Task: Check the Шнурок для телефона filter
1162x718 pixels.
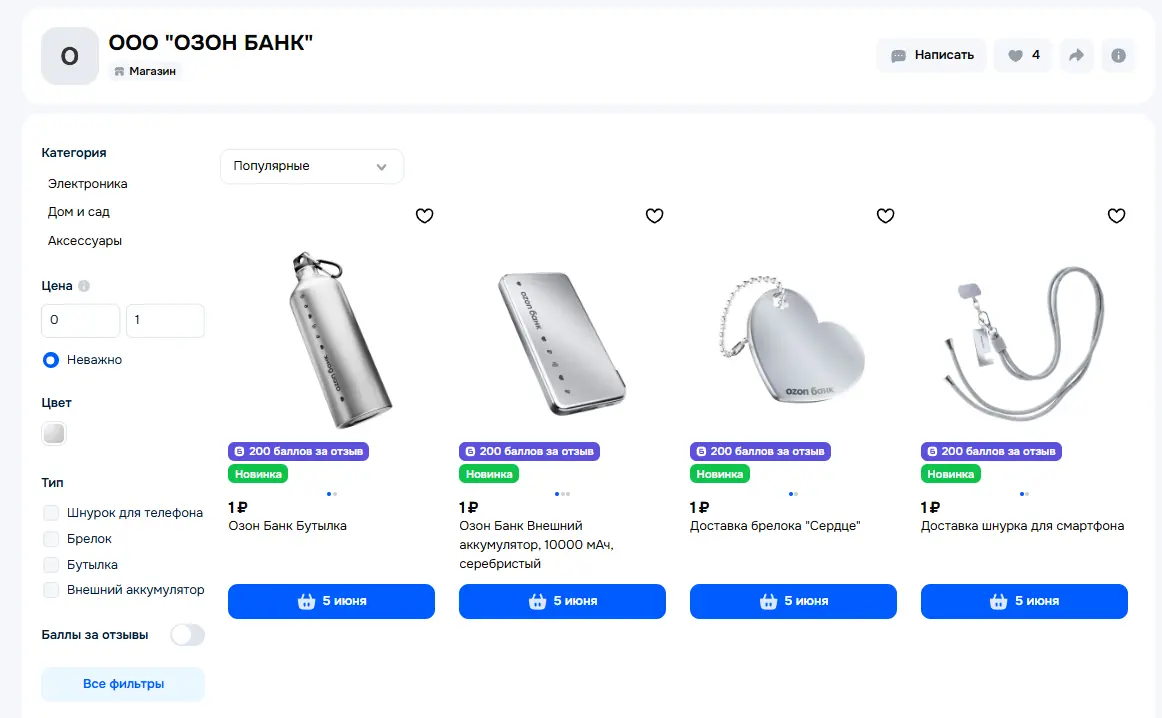Action: click(51, 513)
